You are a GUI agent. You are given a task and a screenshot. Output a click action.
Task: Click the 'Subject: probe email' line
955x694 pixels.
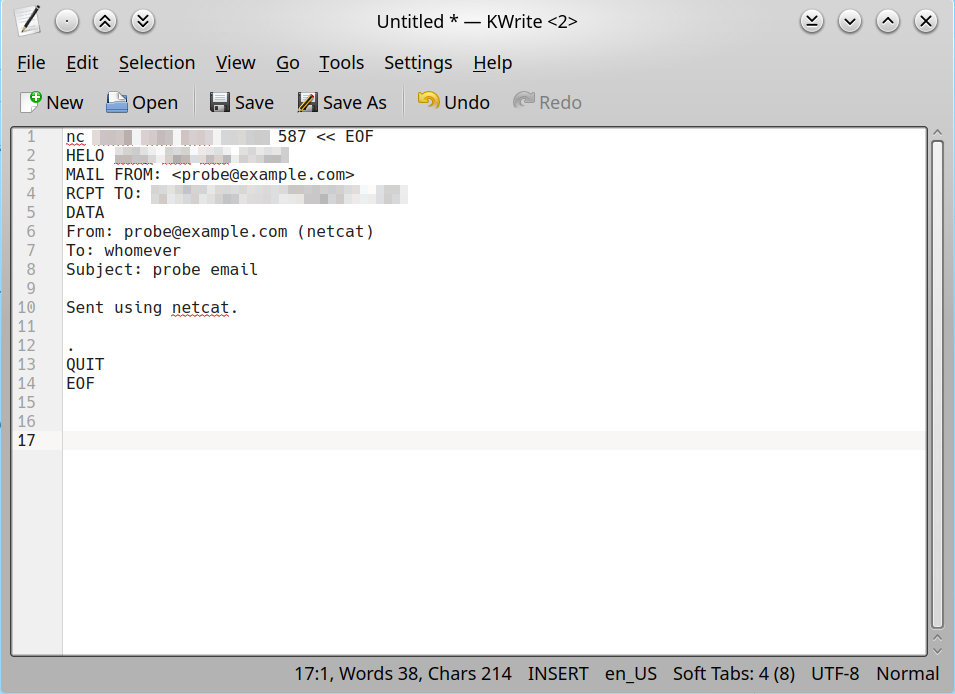pyautogui.click(x=162, y=270)
